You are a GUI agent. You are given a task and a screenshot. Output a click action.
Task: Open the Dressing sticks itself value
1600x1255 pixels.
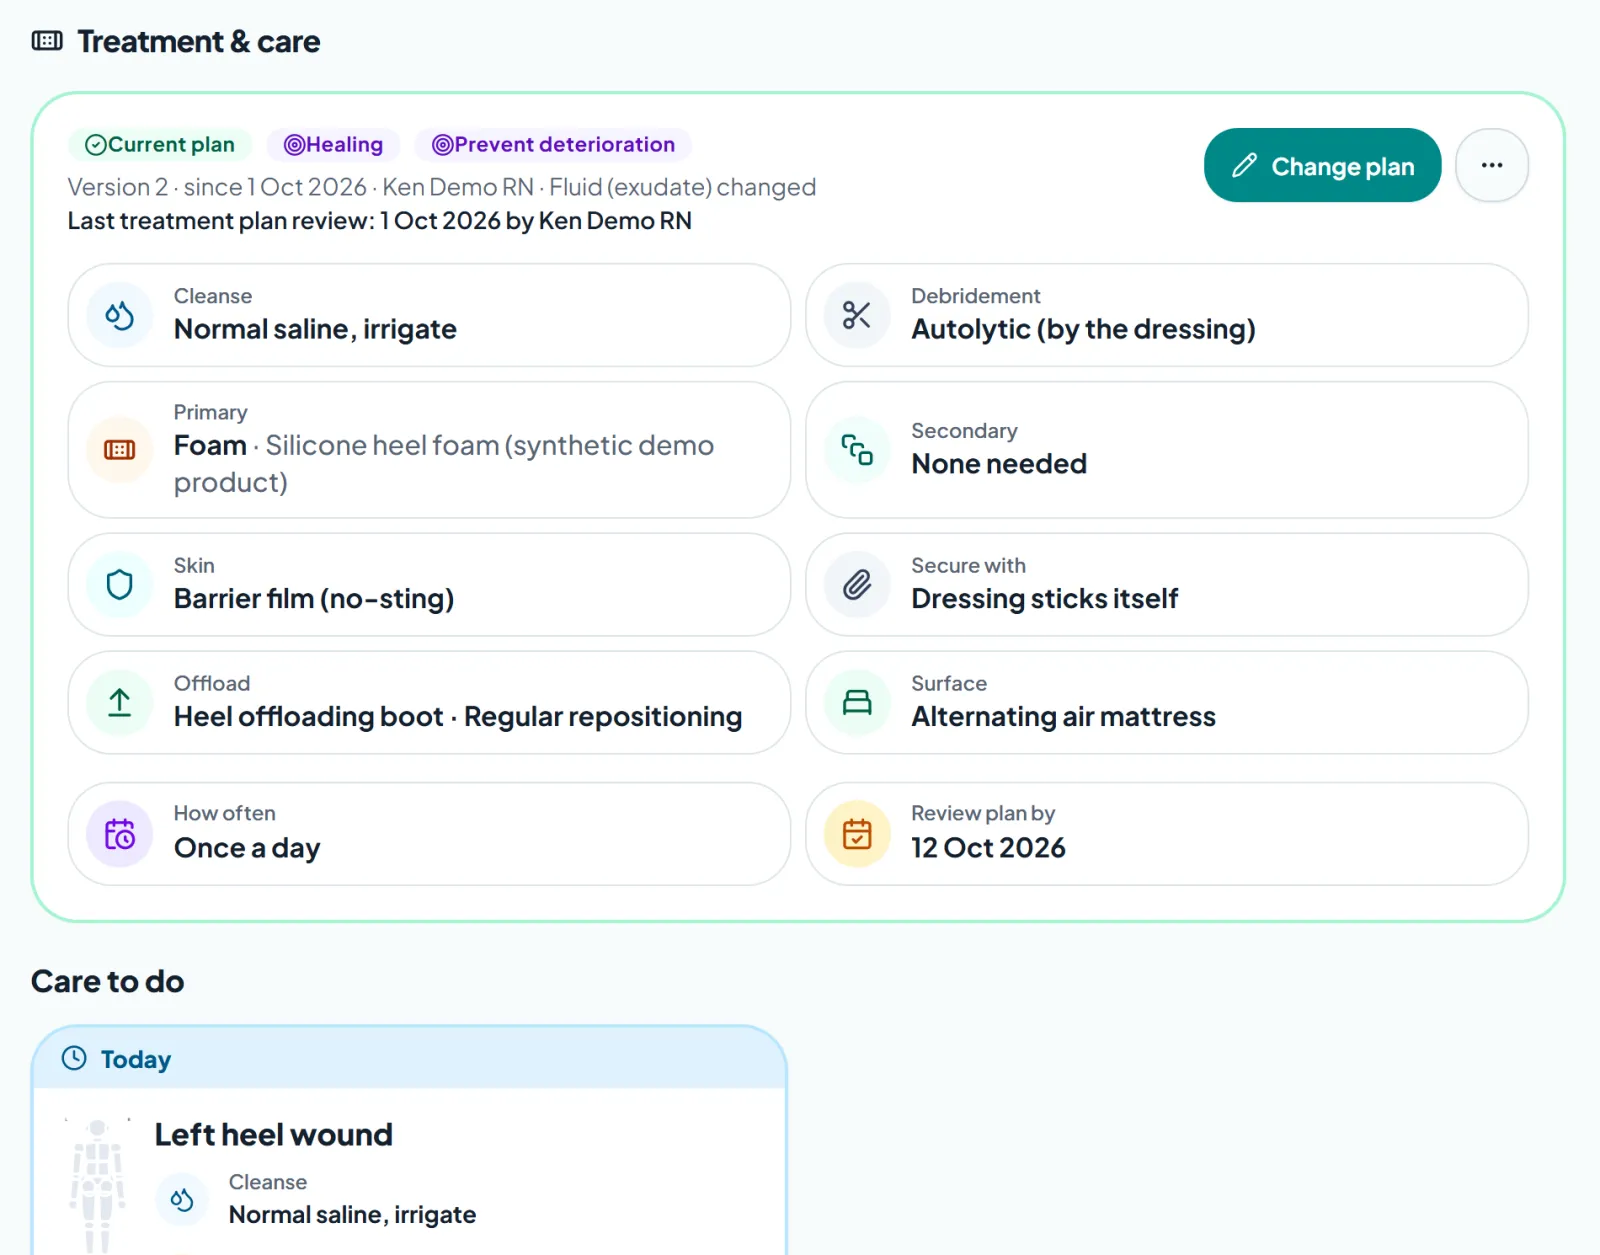(x=1045, y=598)
